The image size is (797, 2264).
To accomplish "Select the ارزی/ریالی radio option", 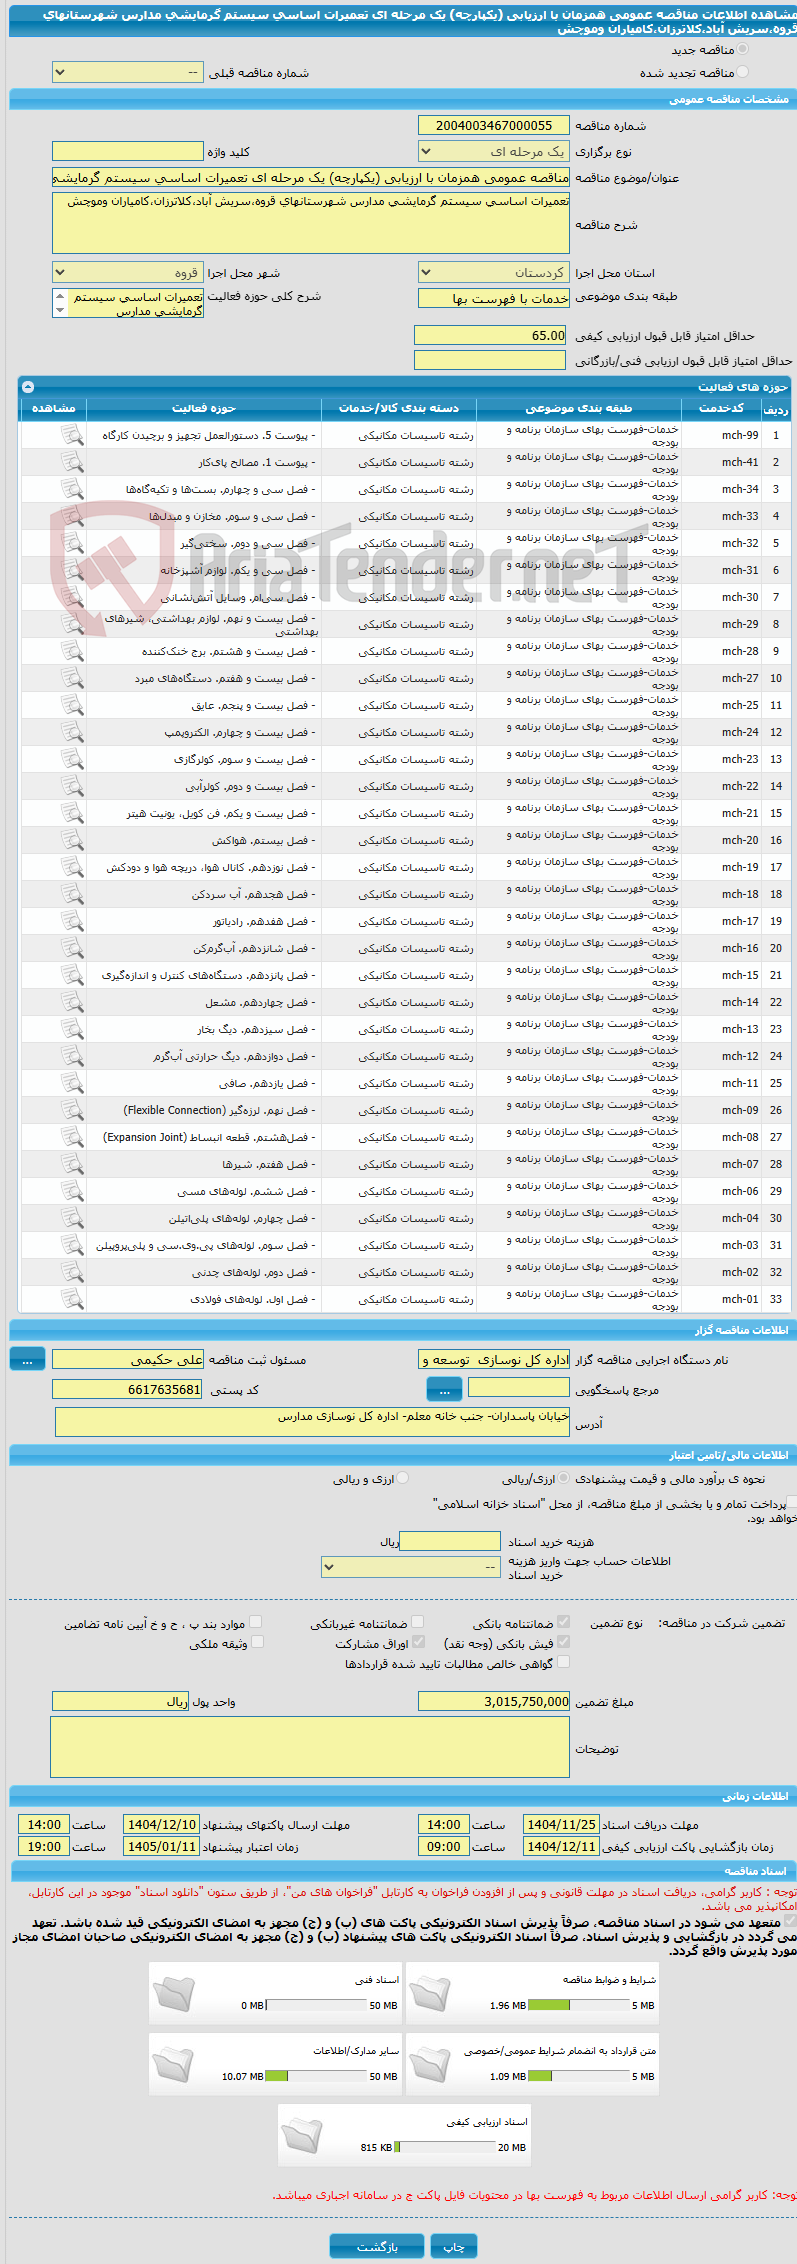I will tap(564, 1478).
